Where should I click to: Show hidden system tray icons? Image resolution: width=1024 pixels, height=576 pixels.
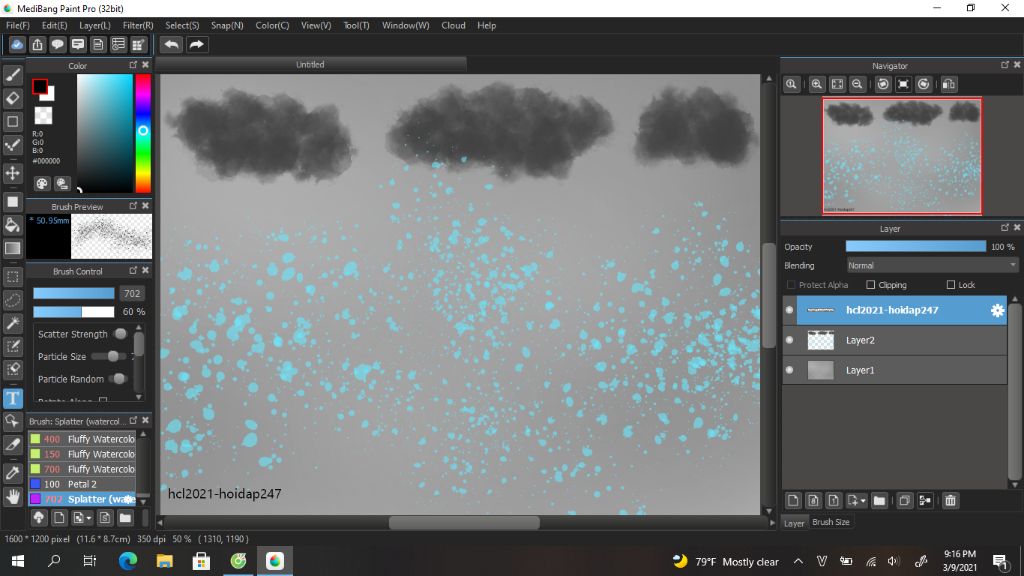pos(798,561)
